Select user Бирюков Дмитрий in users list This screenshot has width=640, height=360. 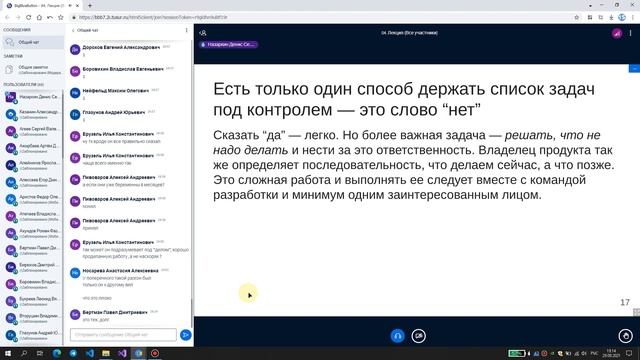(33, 267)
